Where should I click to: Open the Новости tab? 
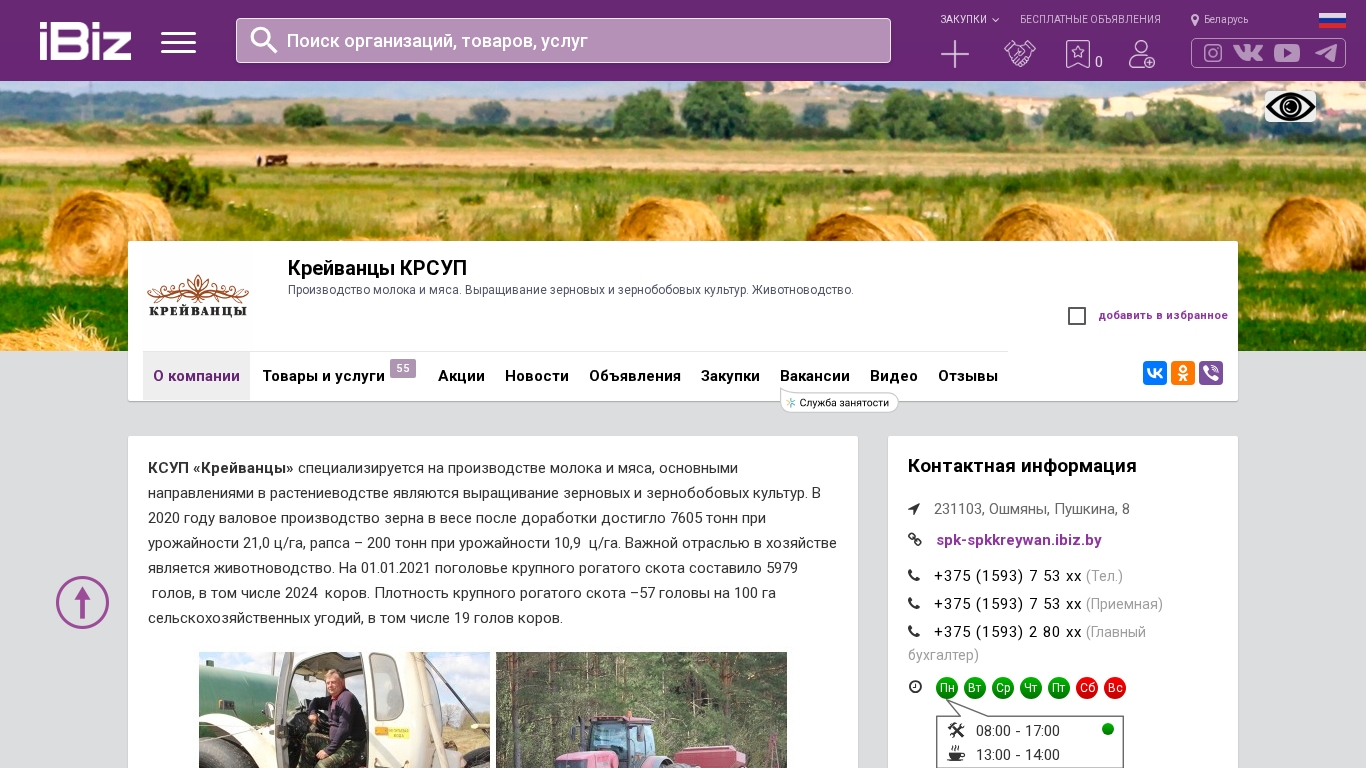537,376
